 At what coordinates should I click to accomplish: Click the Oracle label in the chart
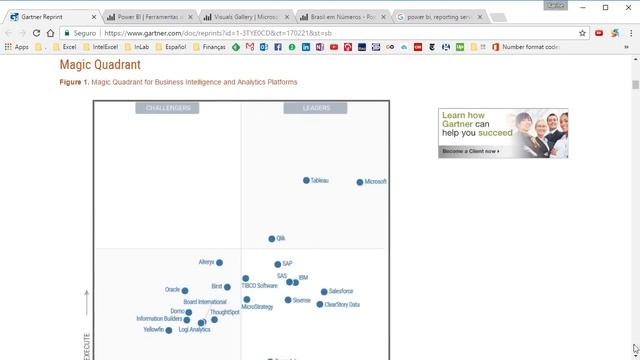(172, 289)
